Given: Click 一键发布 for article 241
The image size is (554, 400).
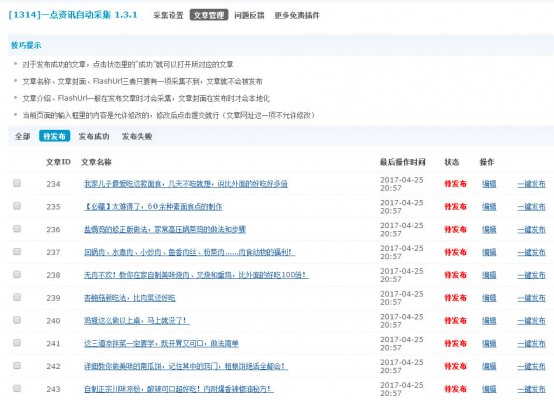Looking at the screenshot, I should point(531,343).
